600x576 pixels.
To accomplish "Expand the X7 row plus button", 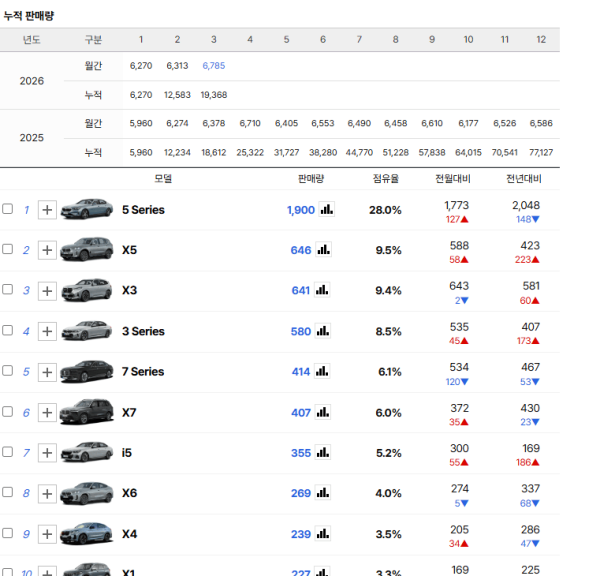I will pyautogui.click(x=47, y=412).
